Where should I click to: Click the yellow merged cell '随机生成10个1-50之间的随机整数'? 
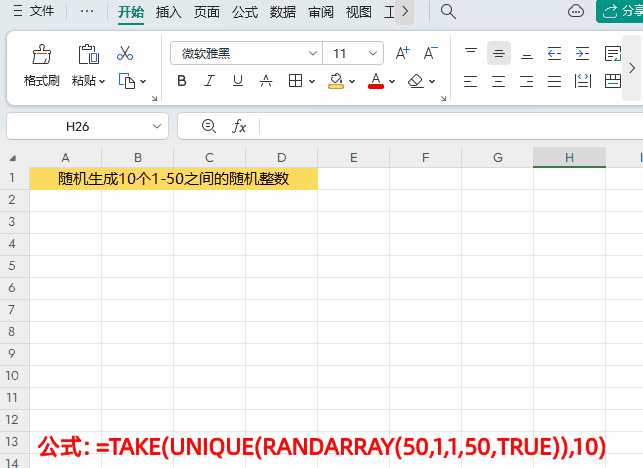pos(173,178)
